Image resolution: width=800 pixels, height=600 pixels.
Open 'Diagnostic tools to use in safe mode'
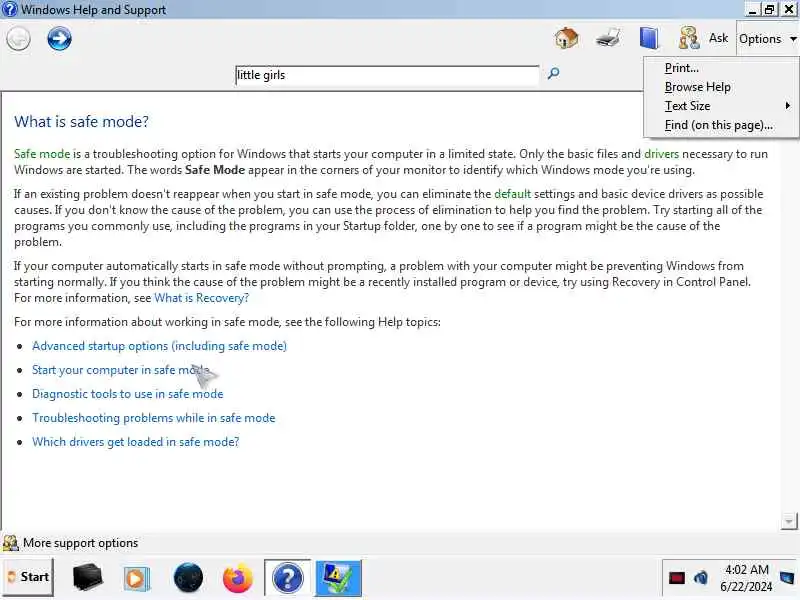128,394
